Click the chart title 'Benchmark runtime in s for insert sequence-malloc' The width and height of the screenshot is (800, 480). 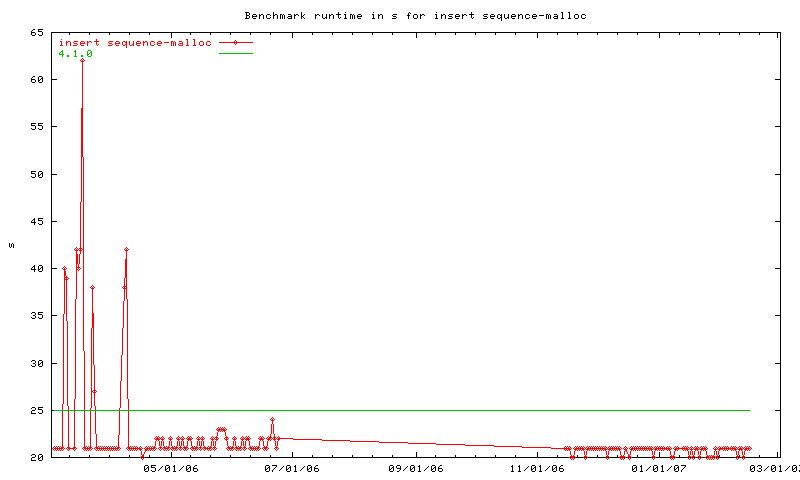(415, 16)
